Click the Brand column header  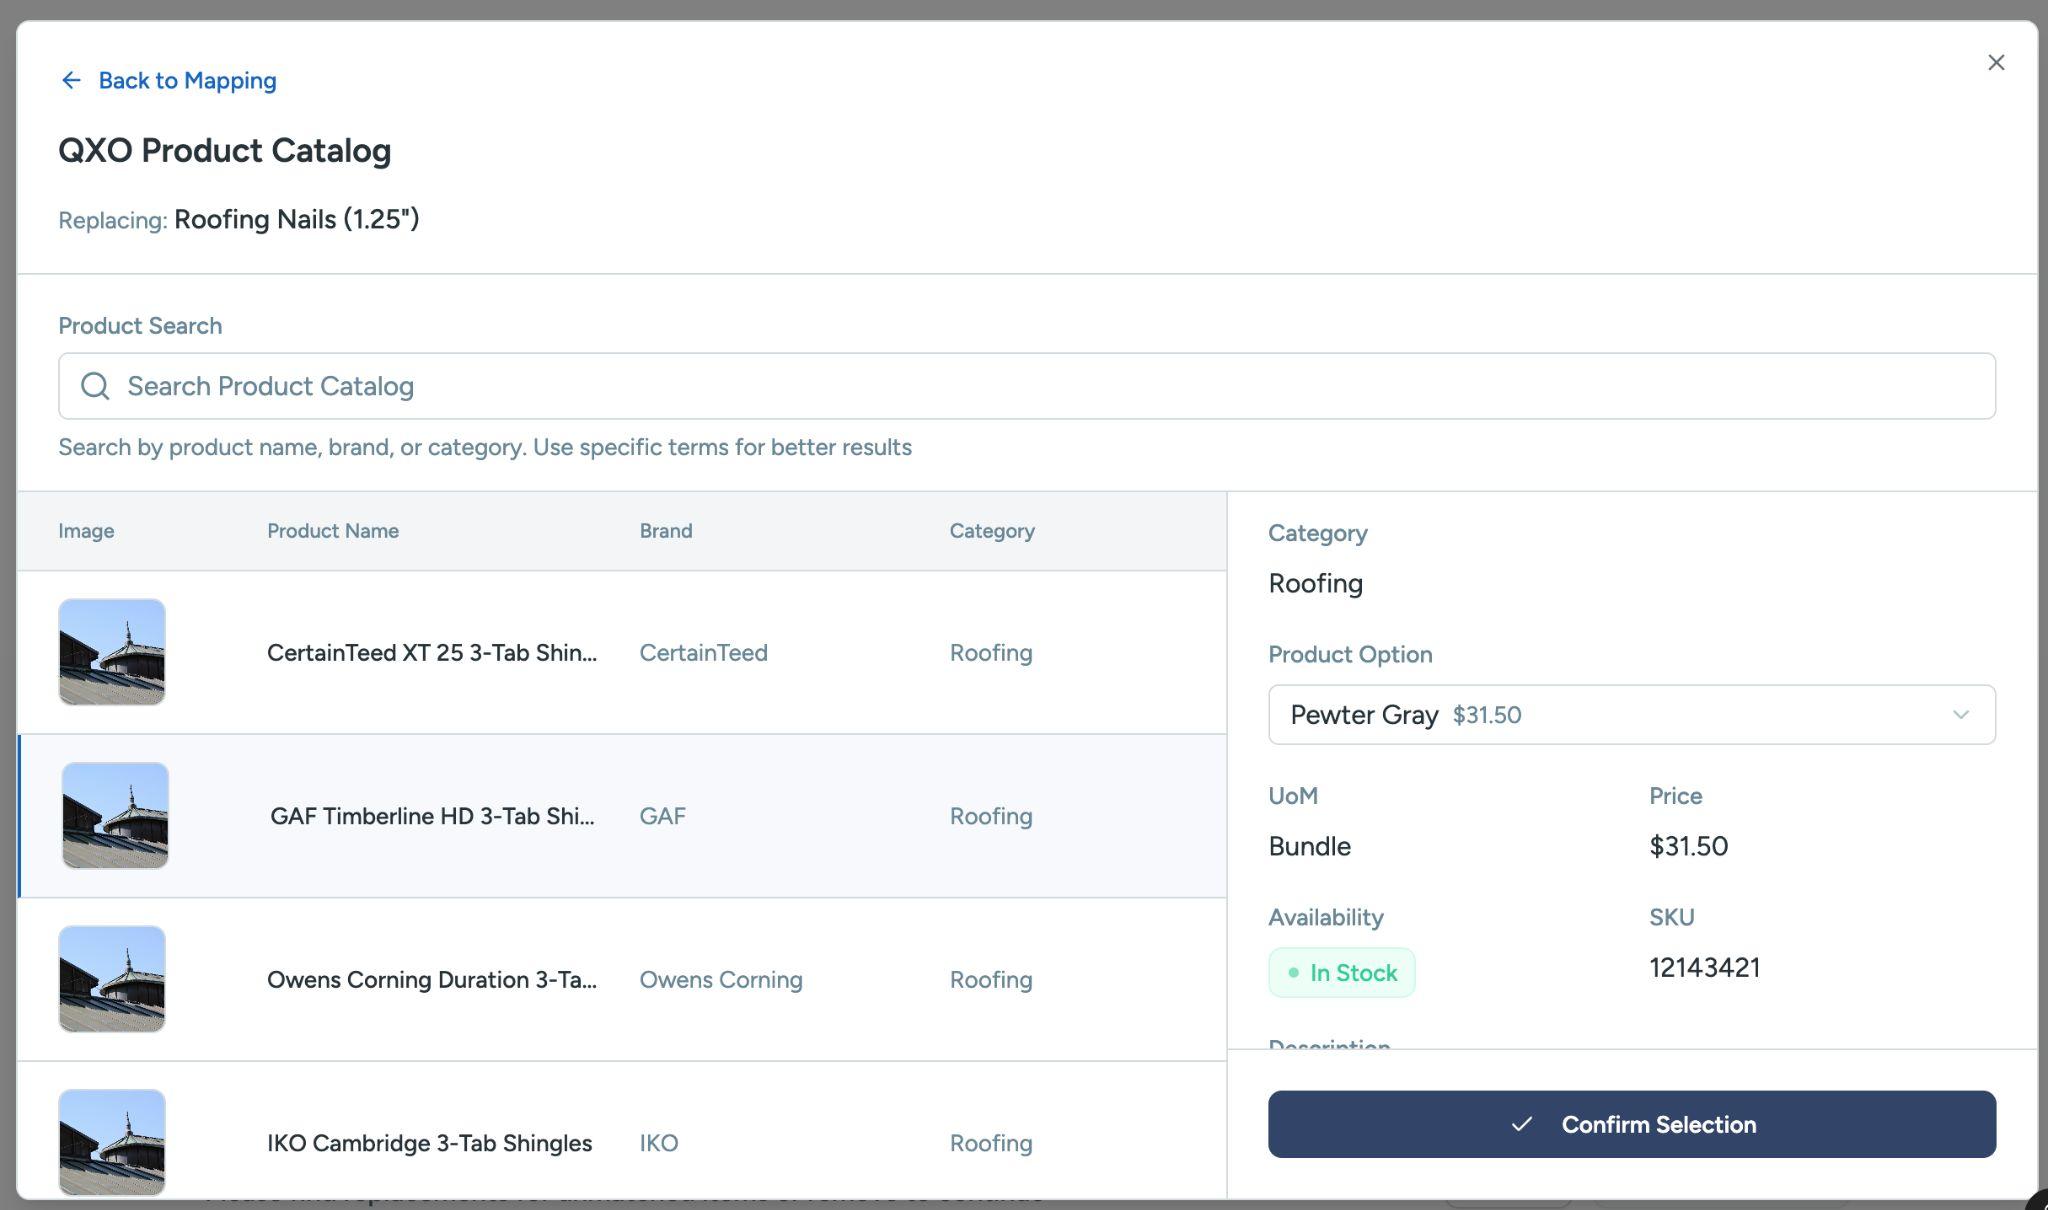coord(665,531)
